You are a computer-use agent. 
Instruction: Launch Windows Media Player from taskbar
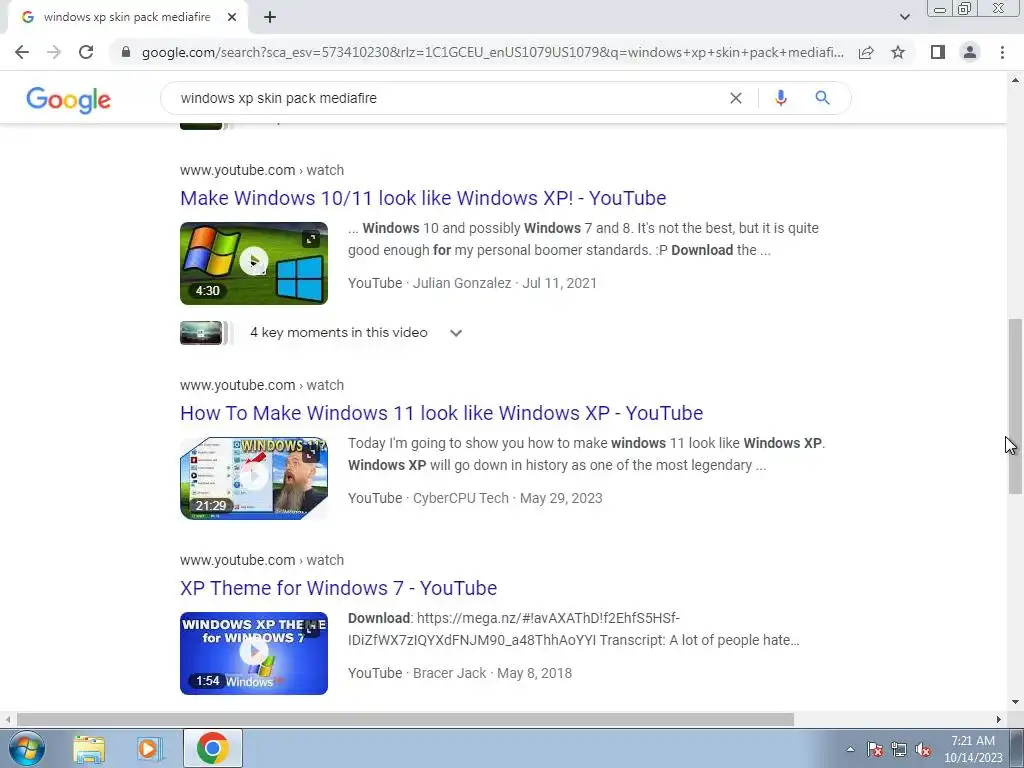[149, 748]
